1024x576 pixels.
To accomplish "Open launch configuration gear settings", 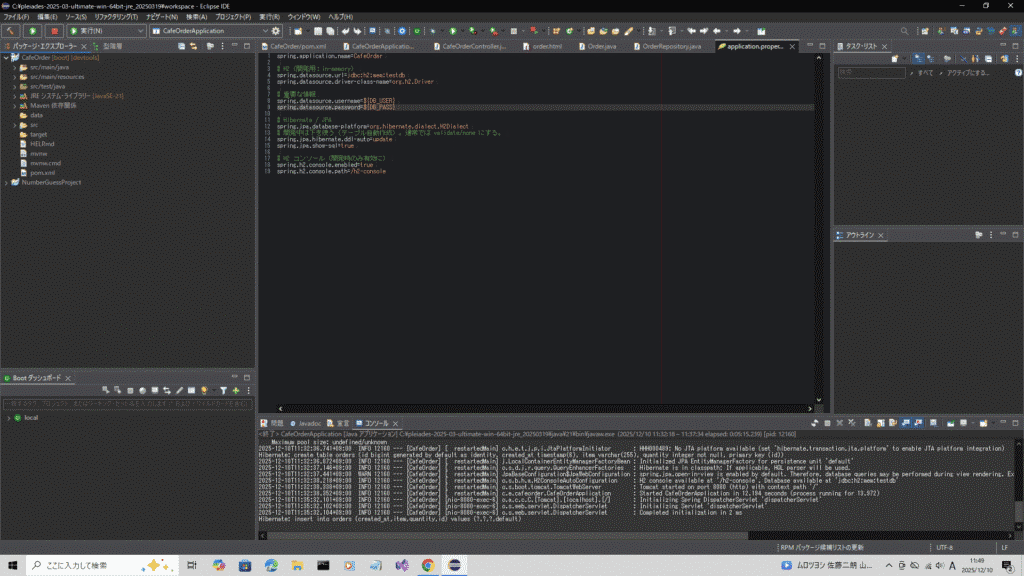I will (276, 31).
